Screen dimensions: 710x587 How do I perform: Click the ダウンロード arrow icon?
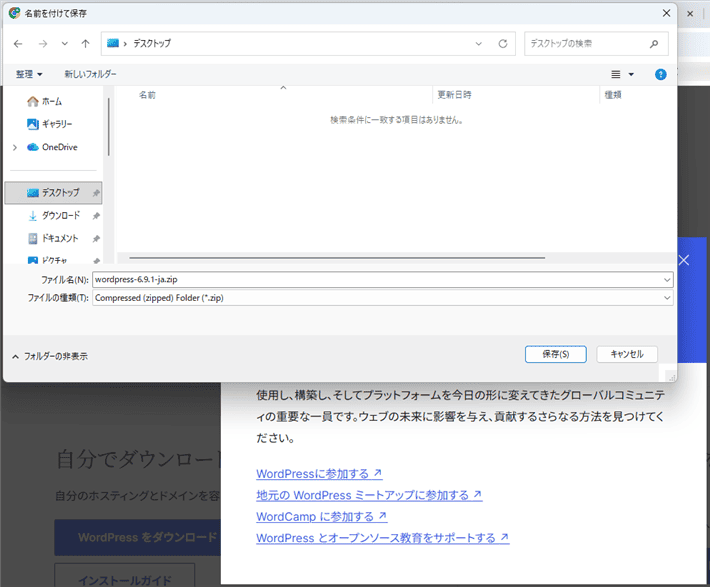tap(33, 216)
